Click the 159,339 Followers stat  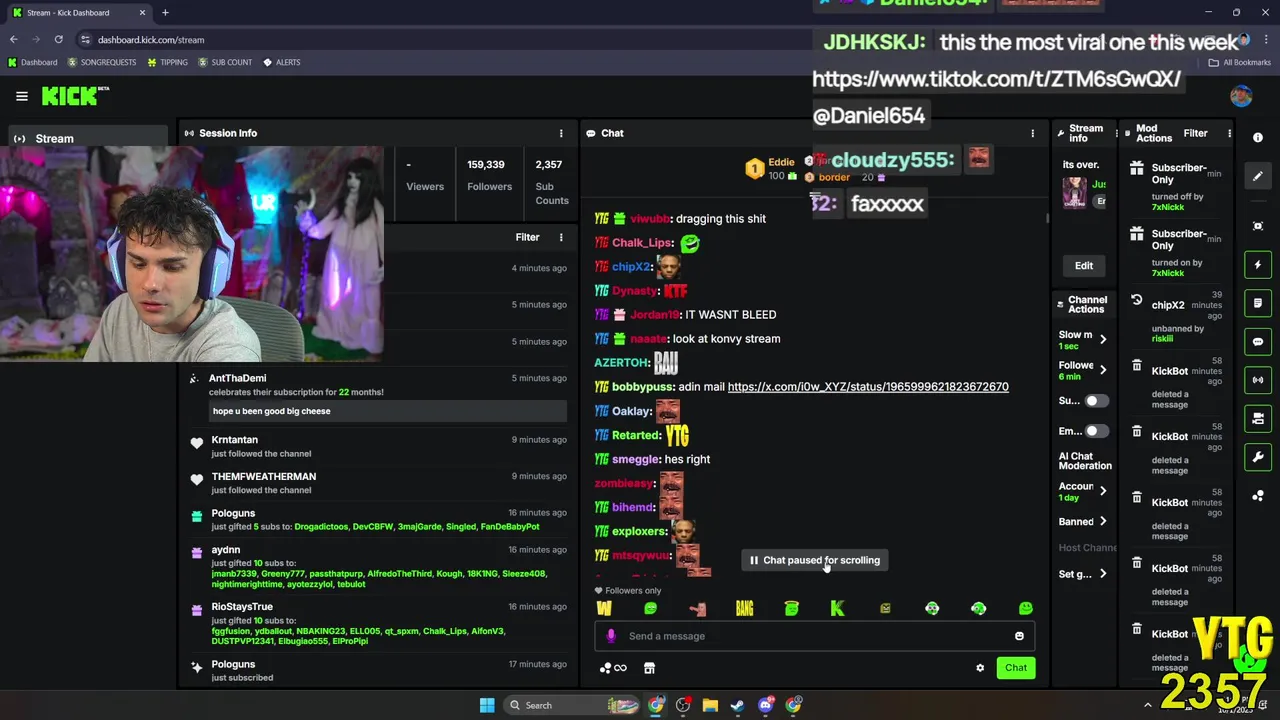[489, 175]
